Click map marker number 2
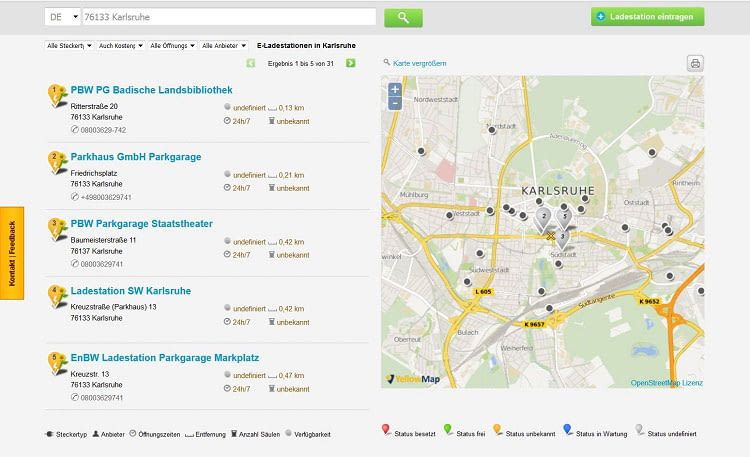This screenshot has width=750, height=457. click(x=543, y=219)
